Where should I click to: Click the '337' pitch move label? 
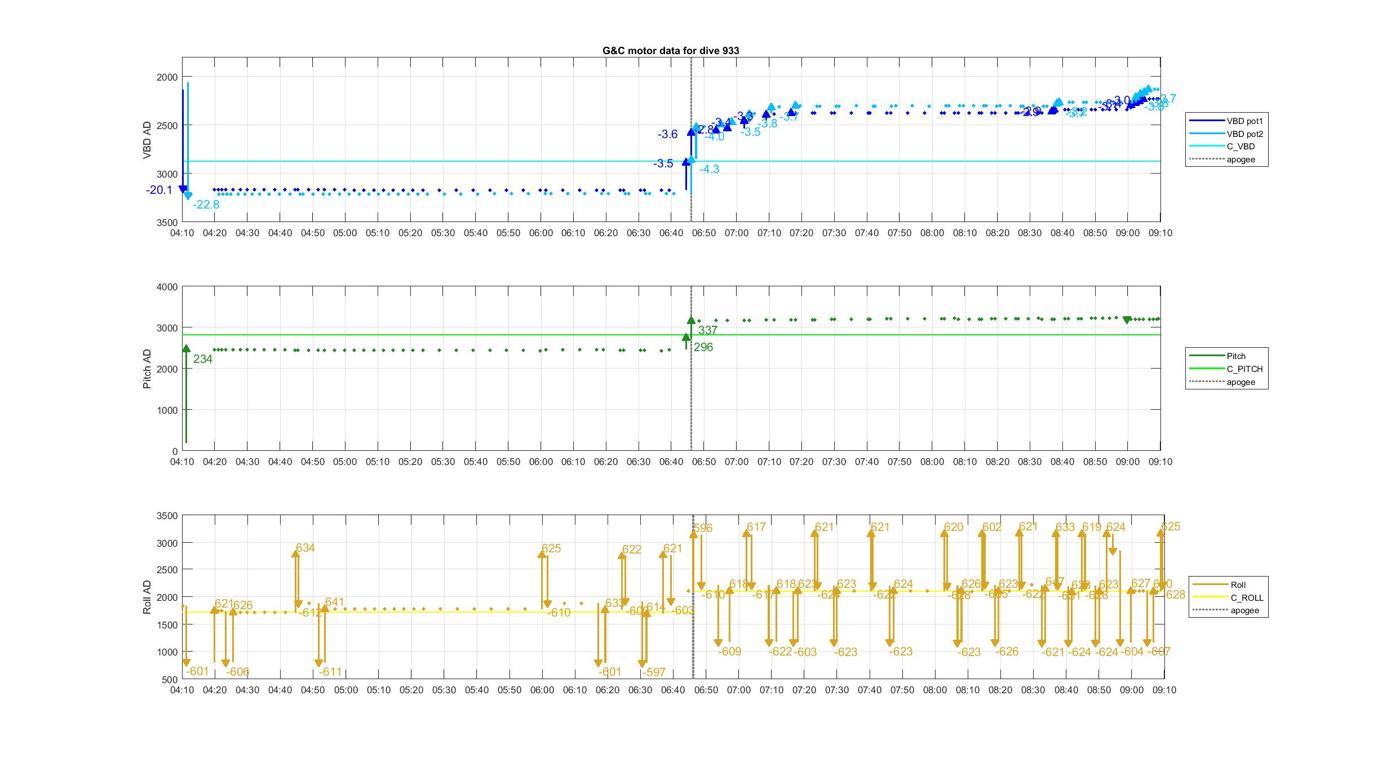click(708, 330)
